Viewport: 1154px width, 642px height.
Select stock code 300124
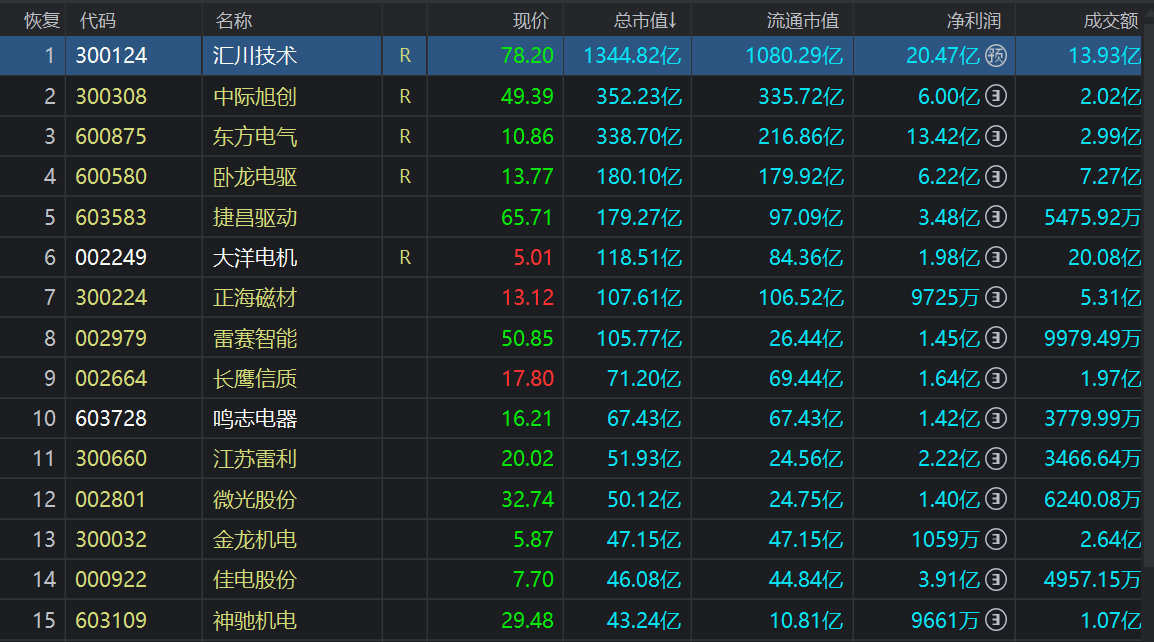111,56
